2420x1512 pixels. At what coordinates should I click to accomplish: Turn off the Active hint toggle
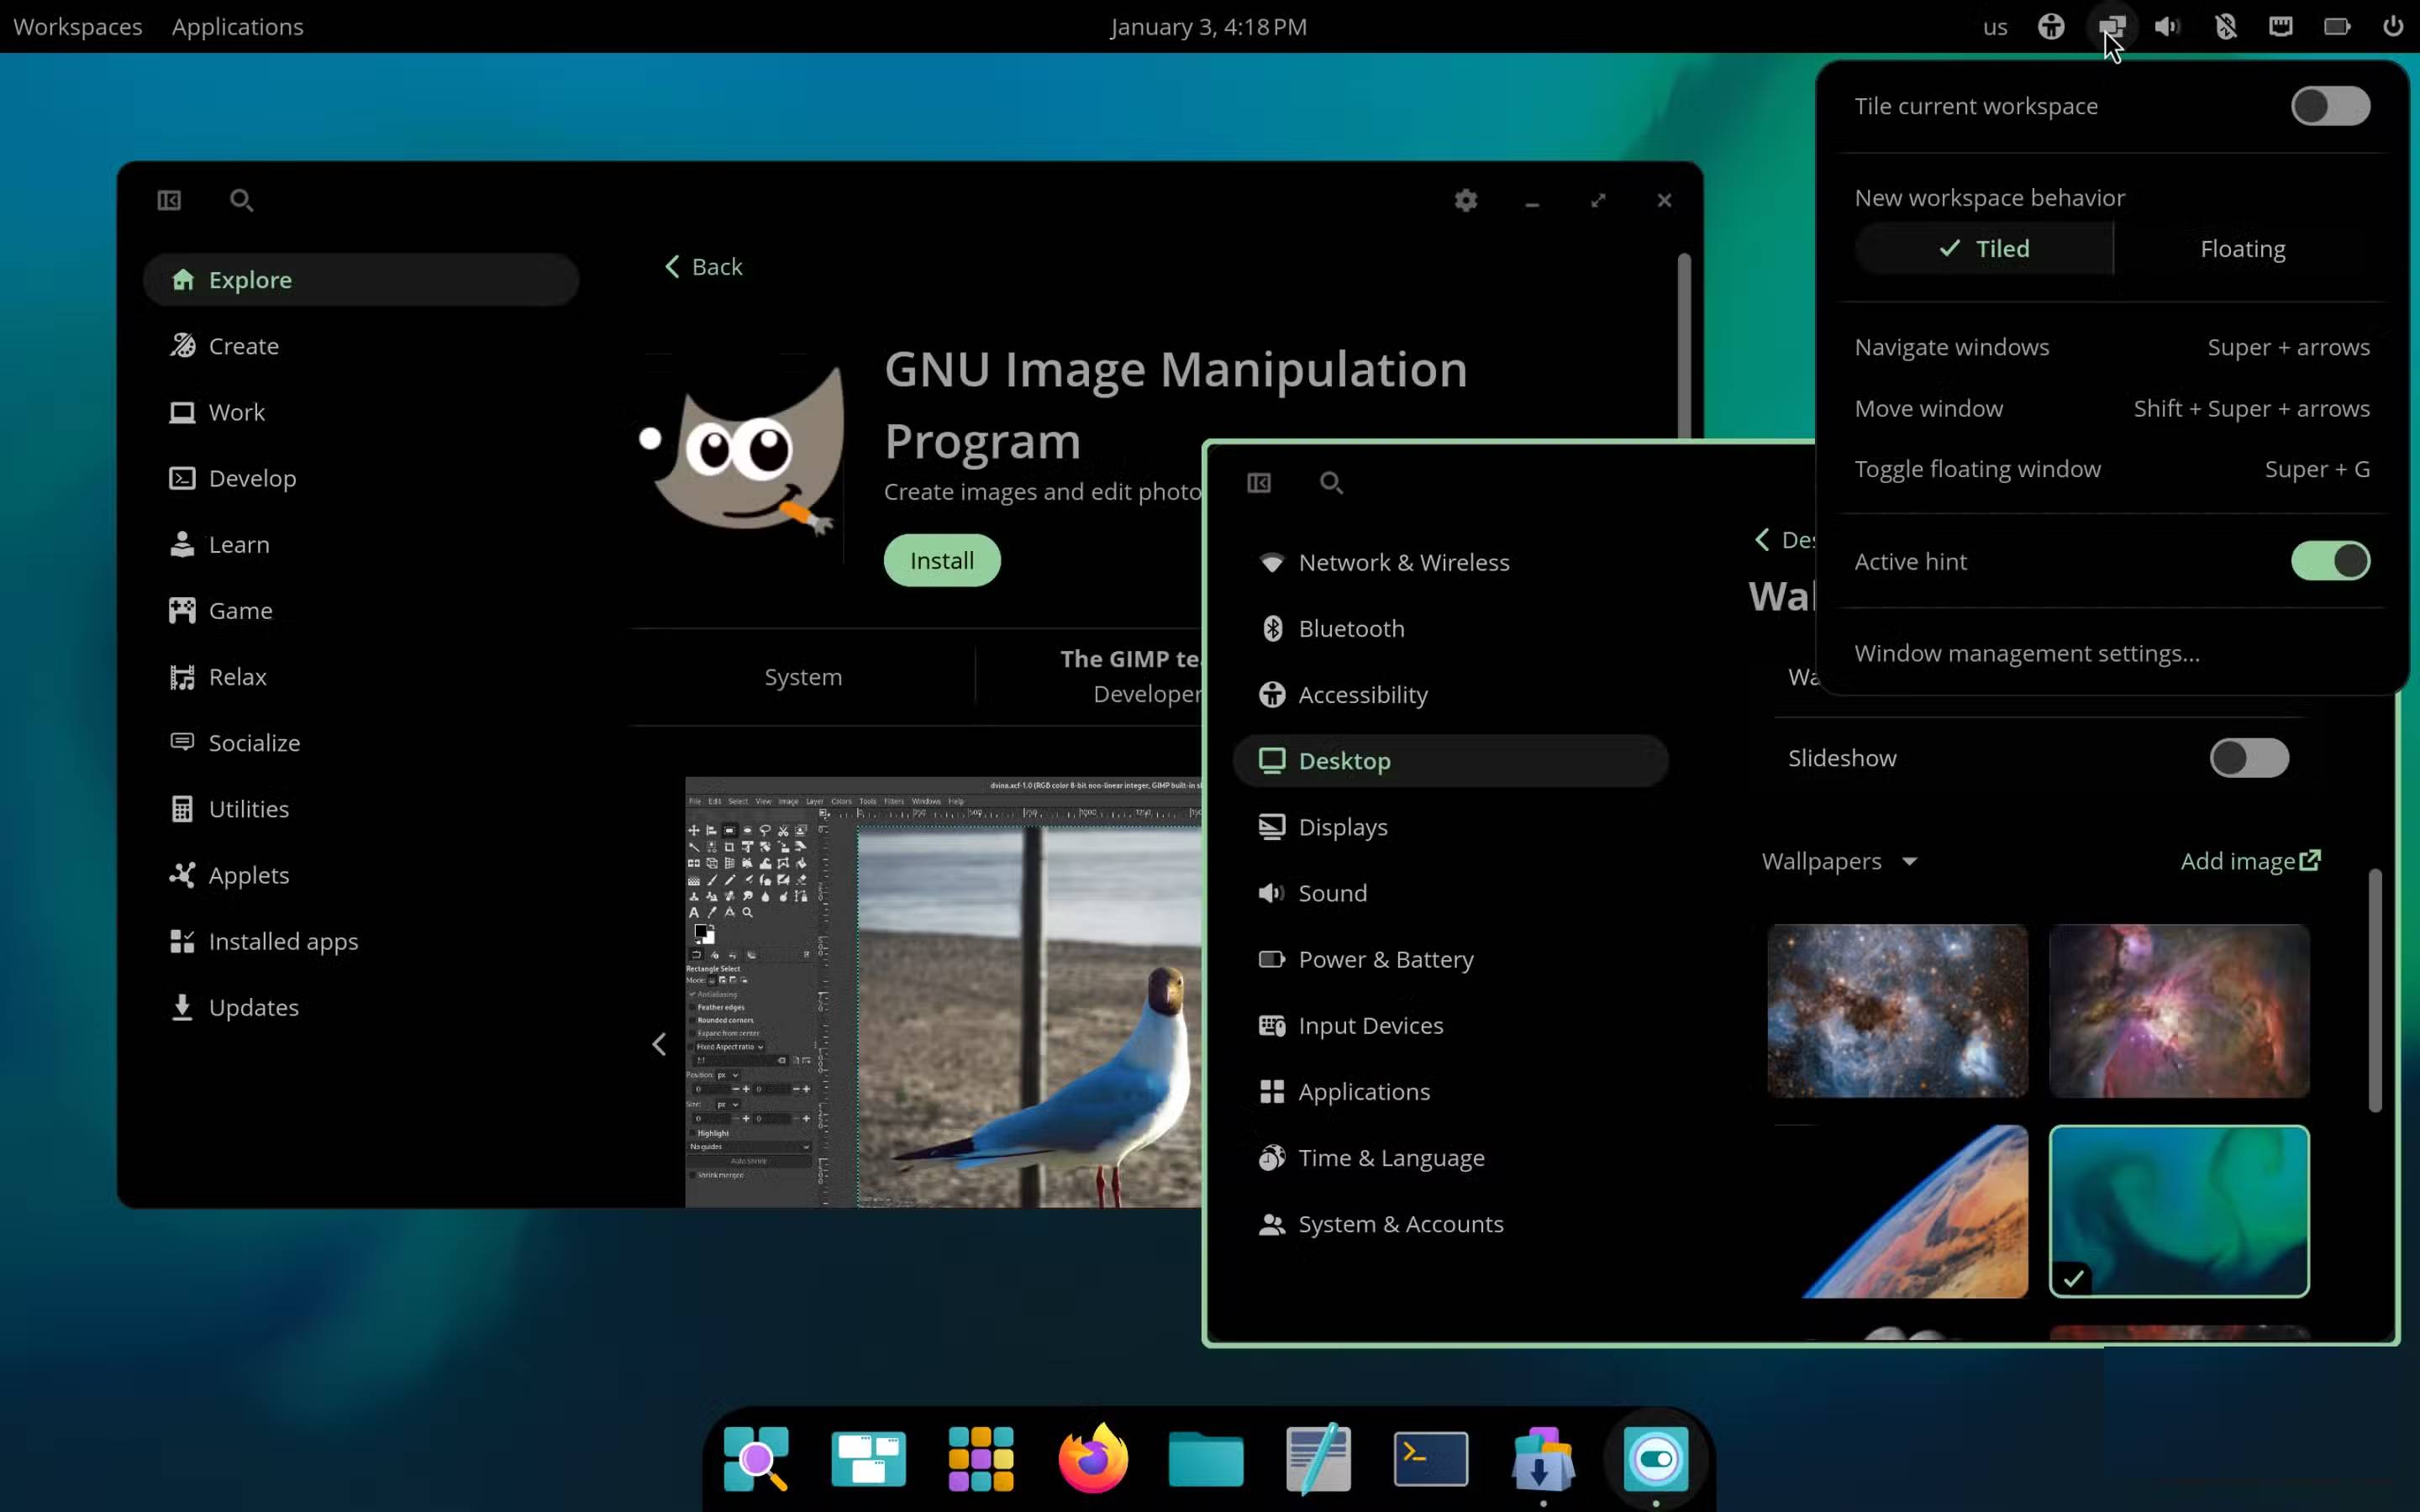(x=2329, y=561)
